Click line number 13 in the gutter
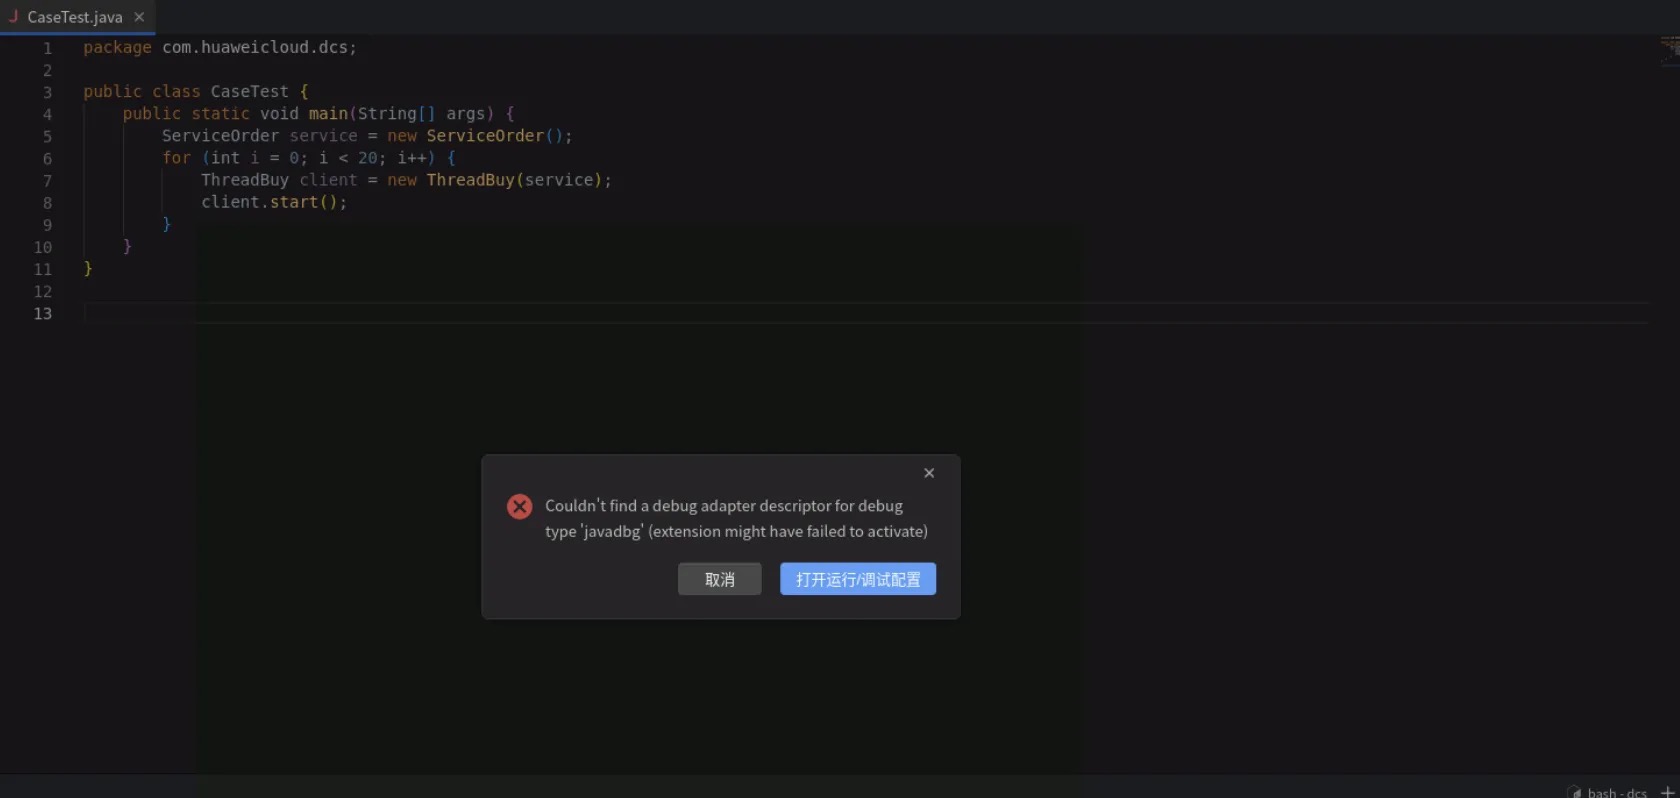Image resolution: width=1680 pixels, height=798 pixels. (x=43, y=313)
